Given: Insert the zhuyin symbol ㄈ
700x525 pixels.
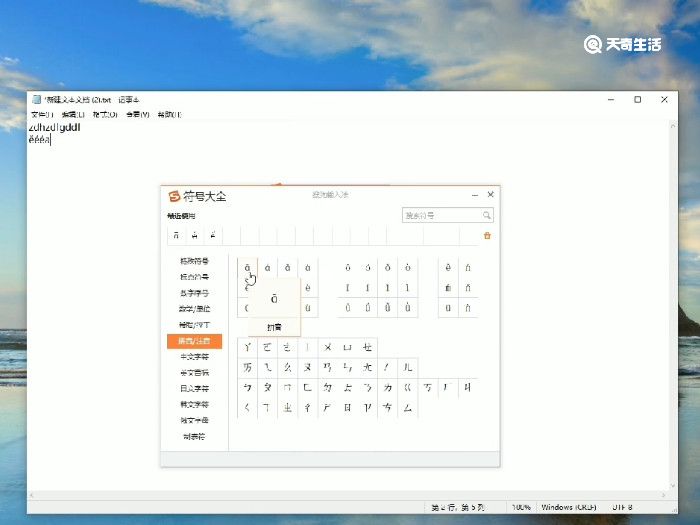Looking at the screenshot, I should tap(308, 388).
